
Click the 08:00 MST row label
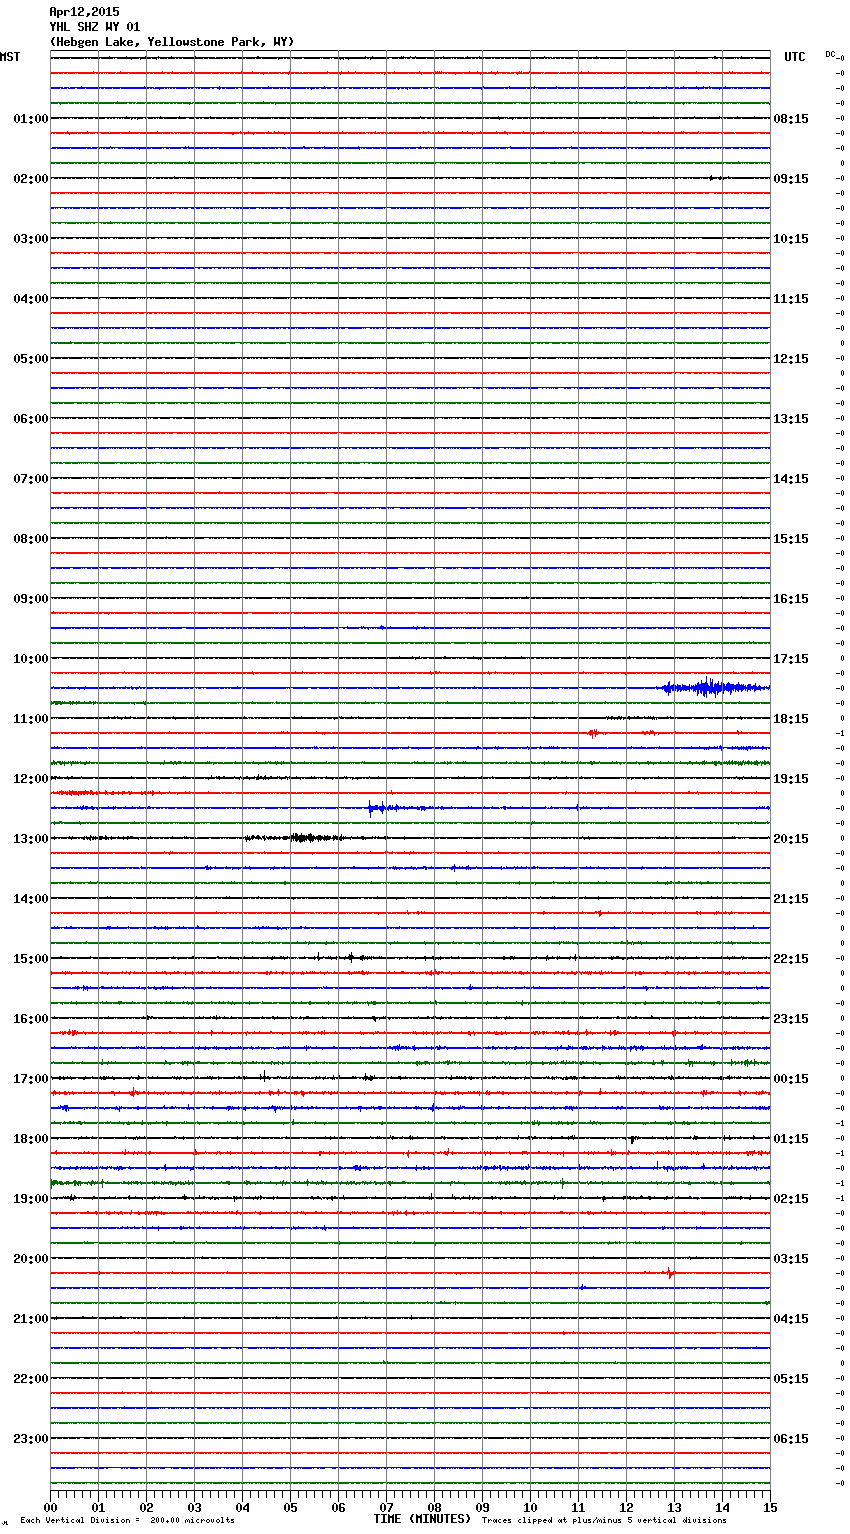pos(31,539)
